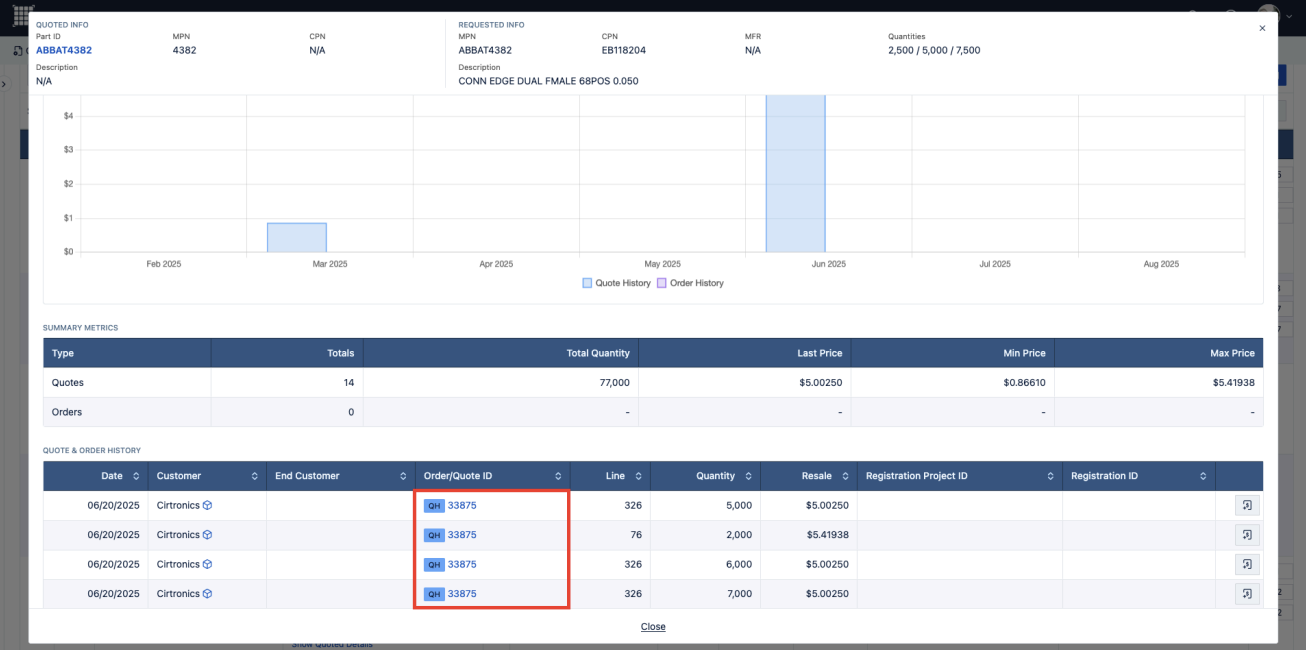Click Orders total count 0
Viewport: 1306px width, 650px height.
(351, 412)
